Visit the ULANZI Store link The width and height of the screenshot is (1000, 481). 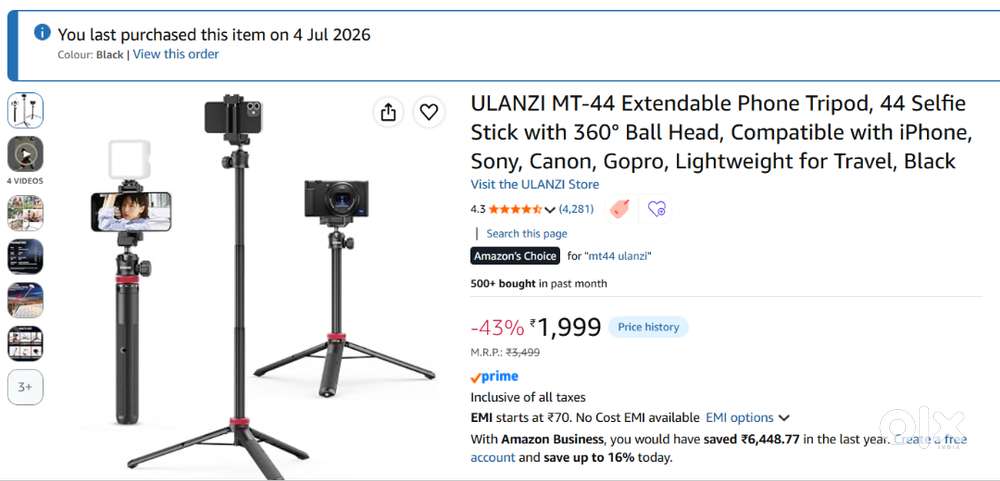click(534, 184)
